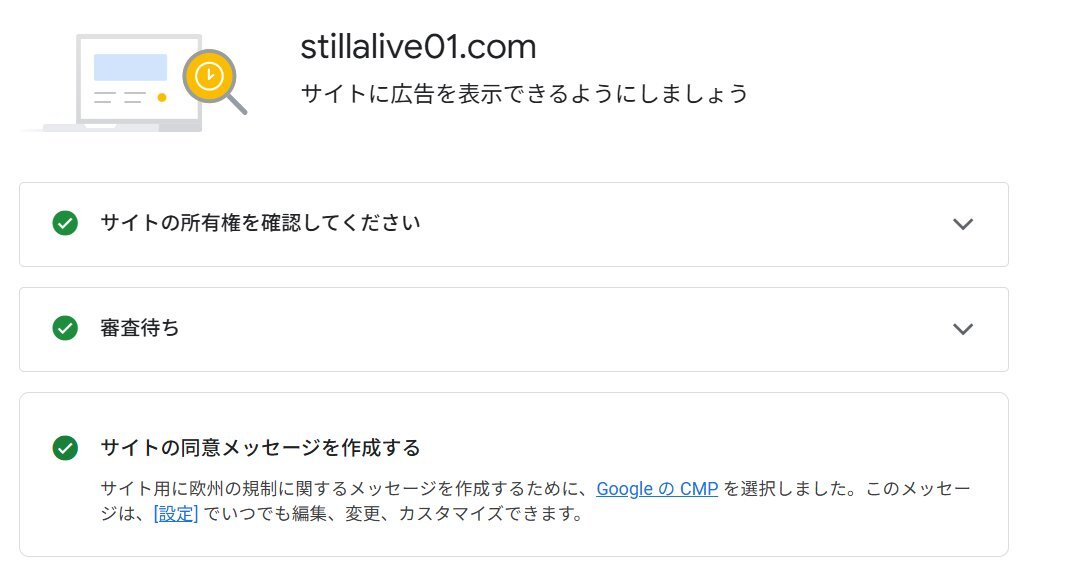Click the blue rectangle inside laptop illustration
This screenshot has width=1066, height=585.
(x=131, y=67)
